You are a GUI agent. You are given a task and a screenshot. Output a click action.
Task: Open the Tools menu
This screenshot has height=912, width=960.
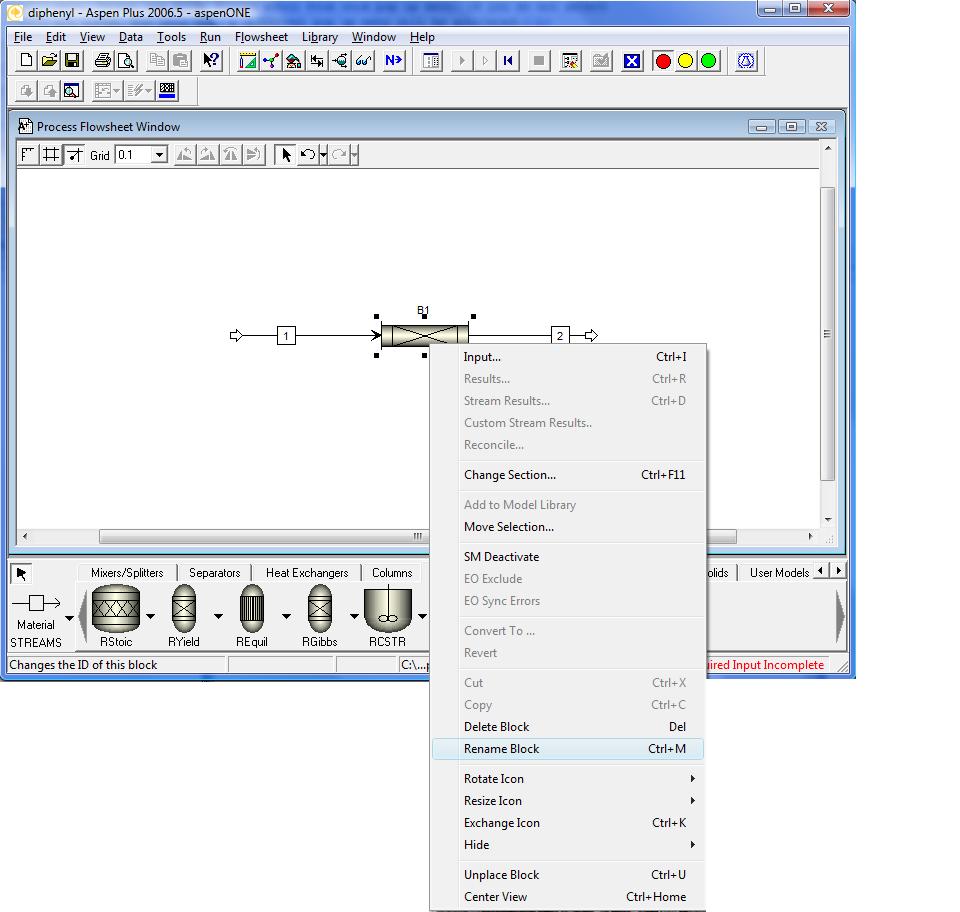tap(171, 37)
